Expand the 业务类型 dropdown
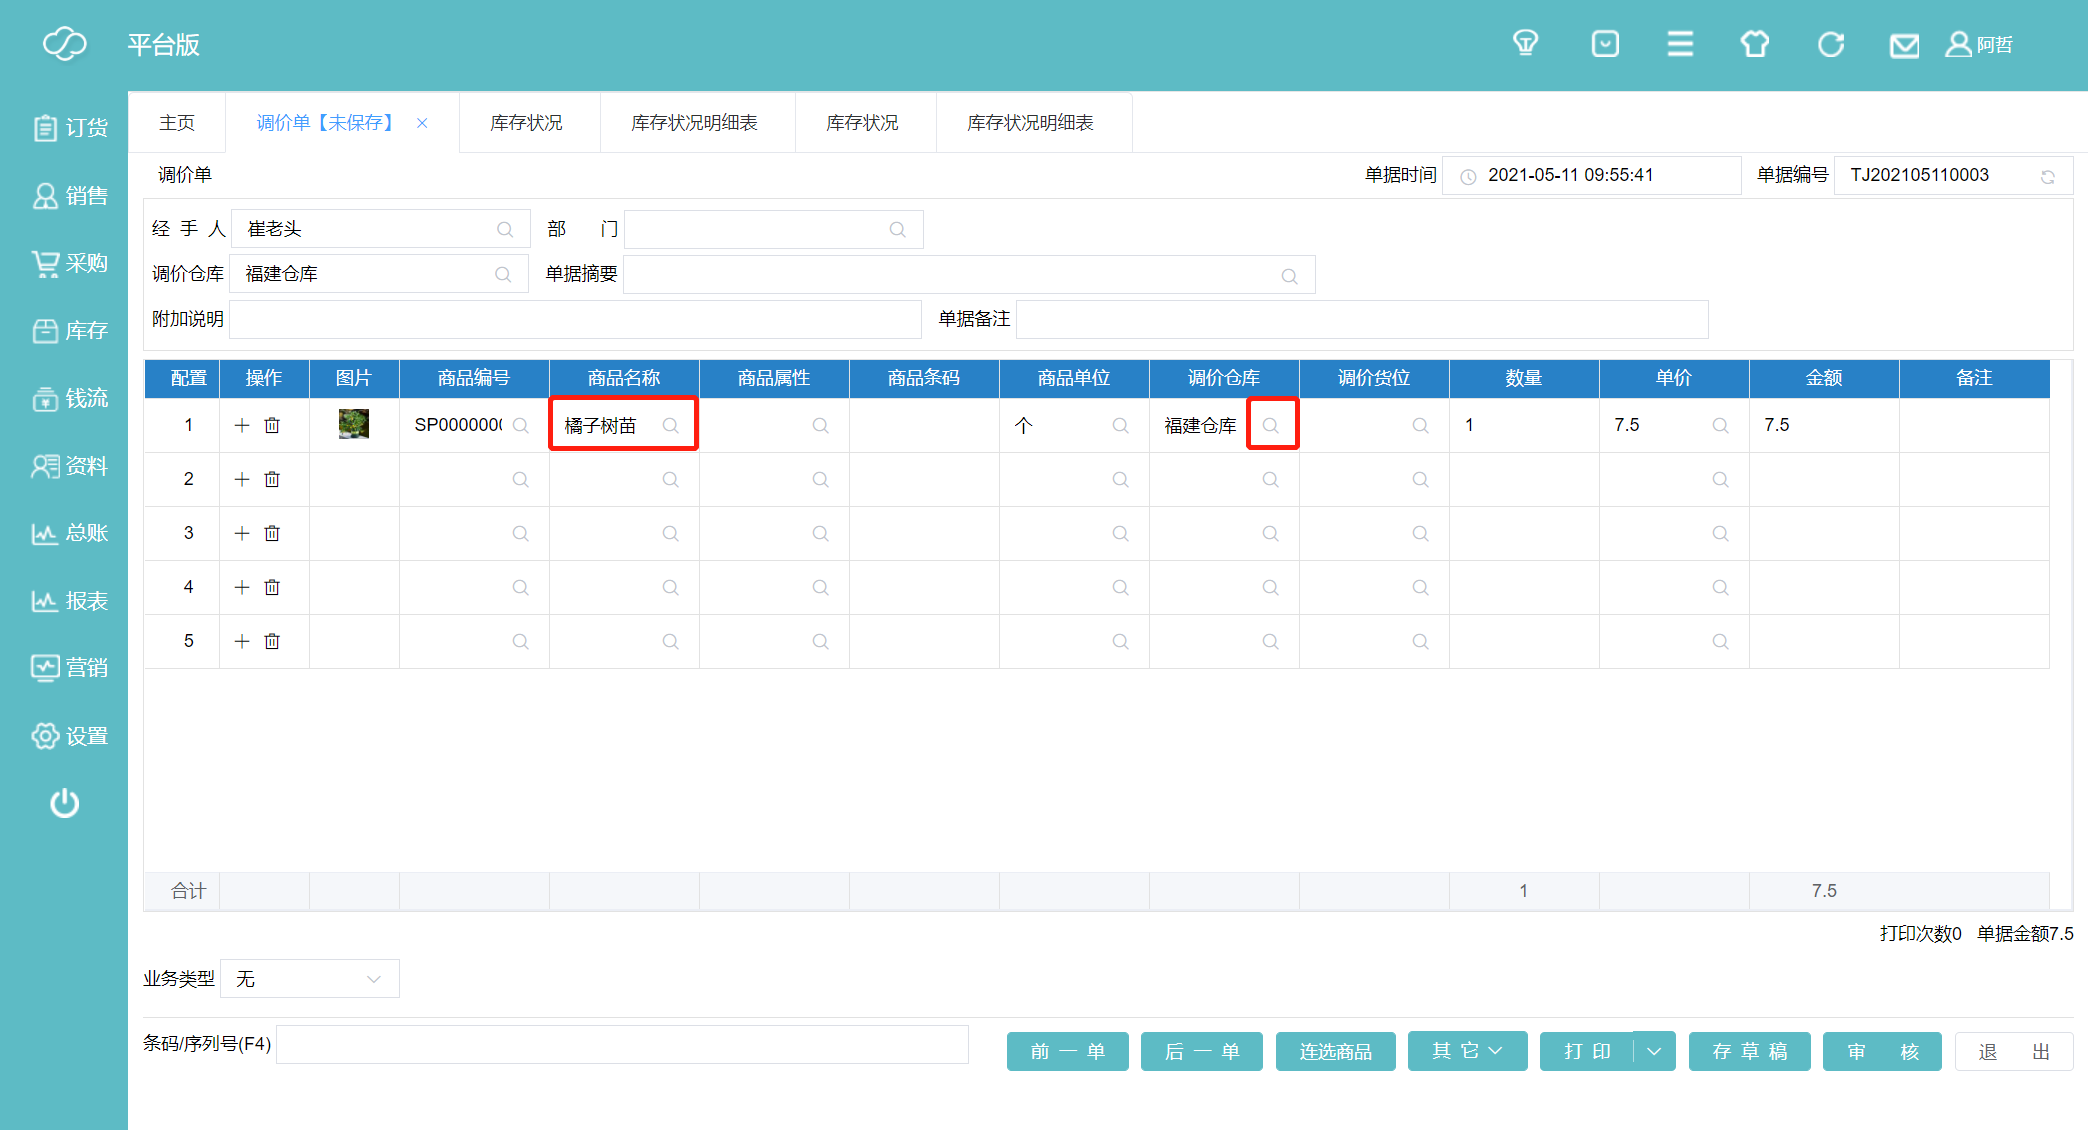 pyautogui.click(x=309, y=979)
